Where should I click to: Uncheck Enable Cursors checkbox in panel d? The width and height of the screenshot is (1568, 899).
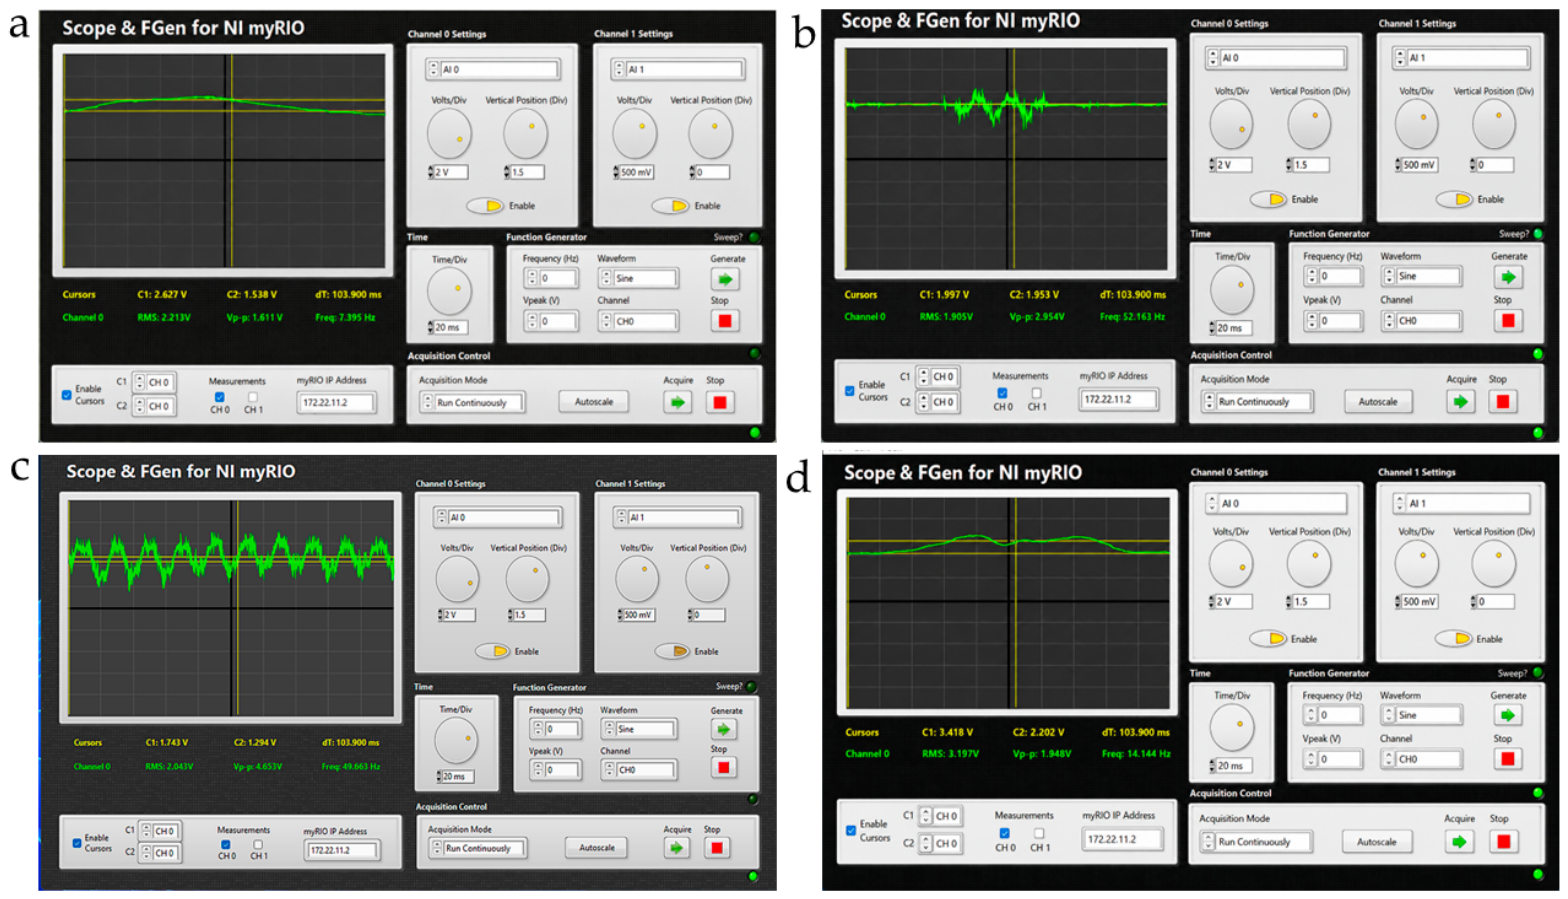(850, 830)
